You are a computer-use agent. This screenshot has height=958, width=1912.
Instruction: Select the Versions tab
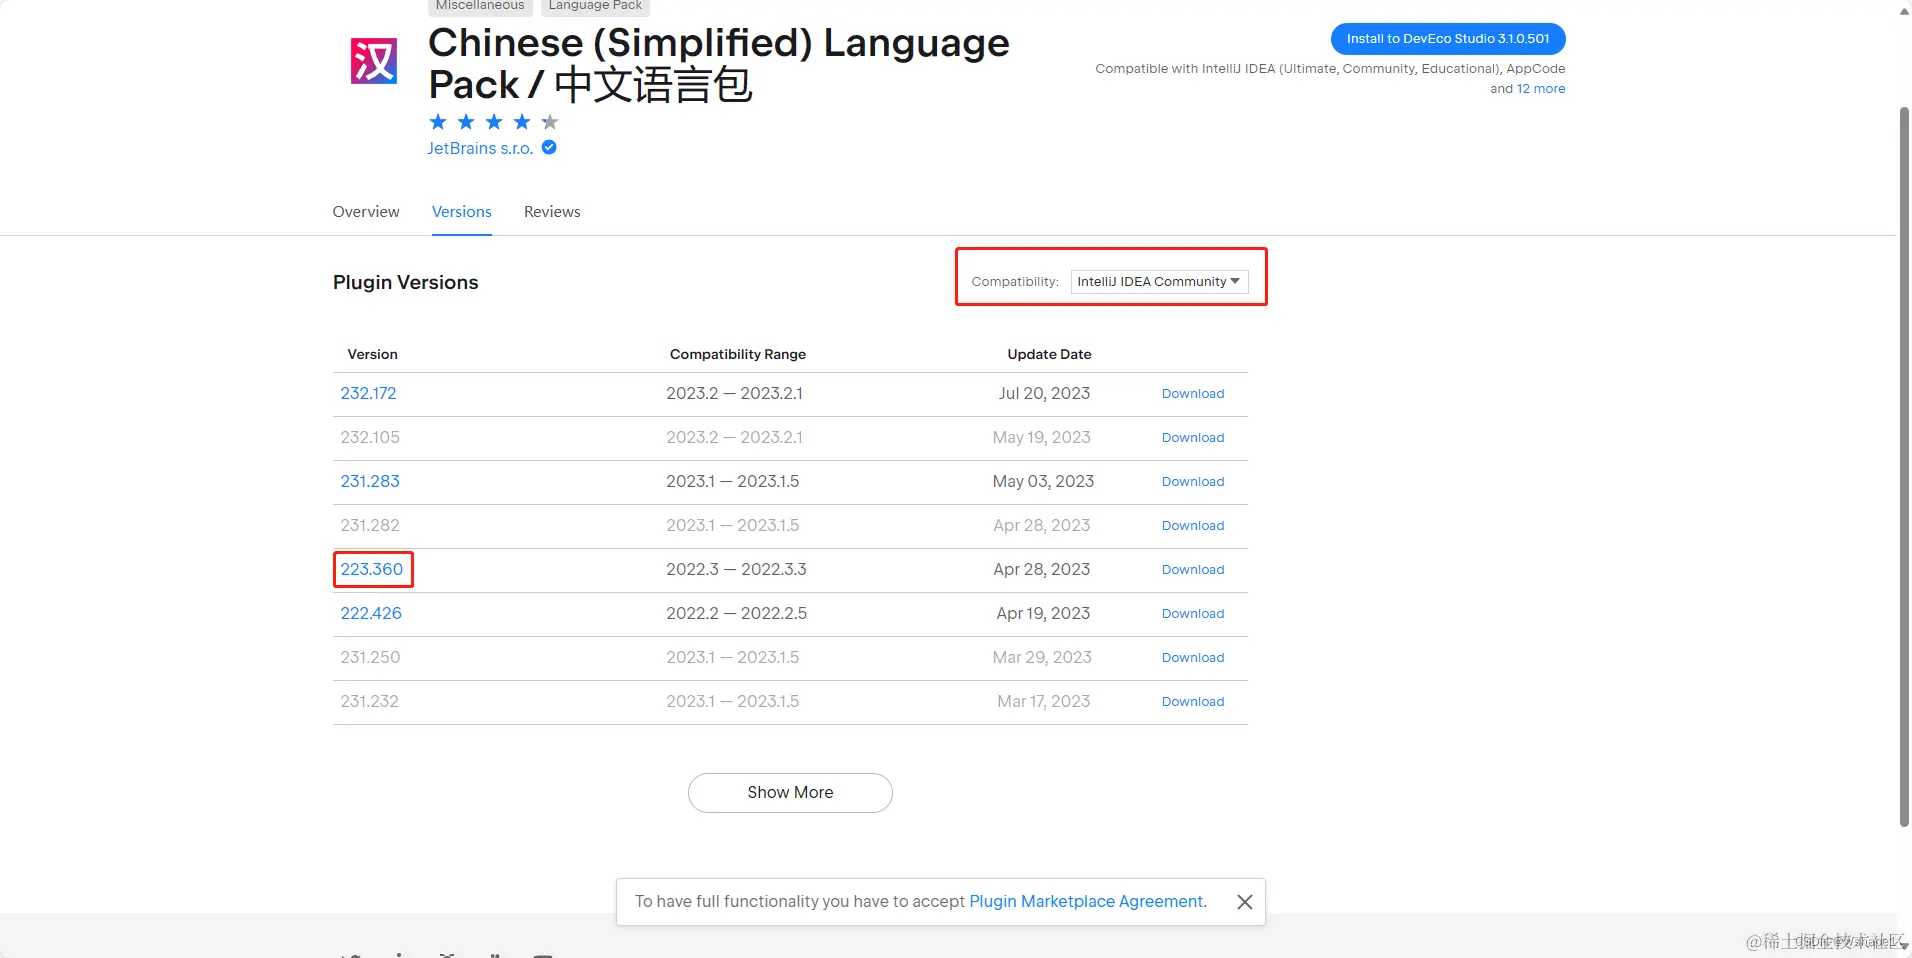pos(462,212)
